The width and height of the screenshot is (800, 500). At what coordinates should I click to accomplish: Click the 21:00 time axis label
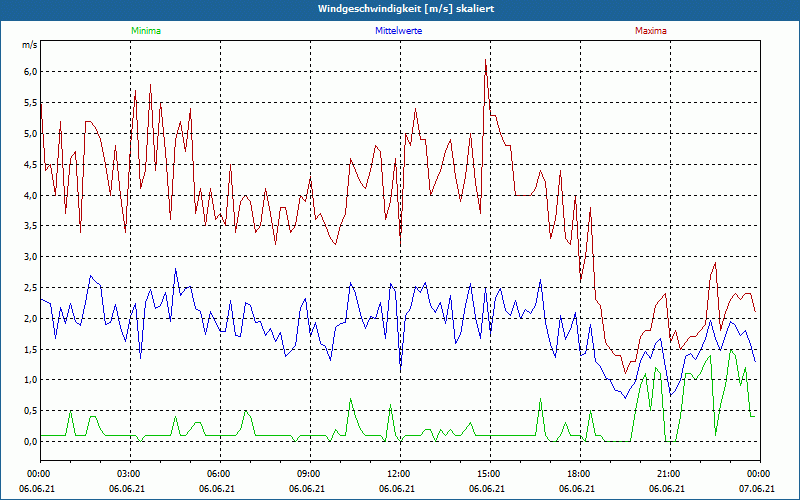tap(669, 474)
